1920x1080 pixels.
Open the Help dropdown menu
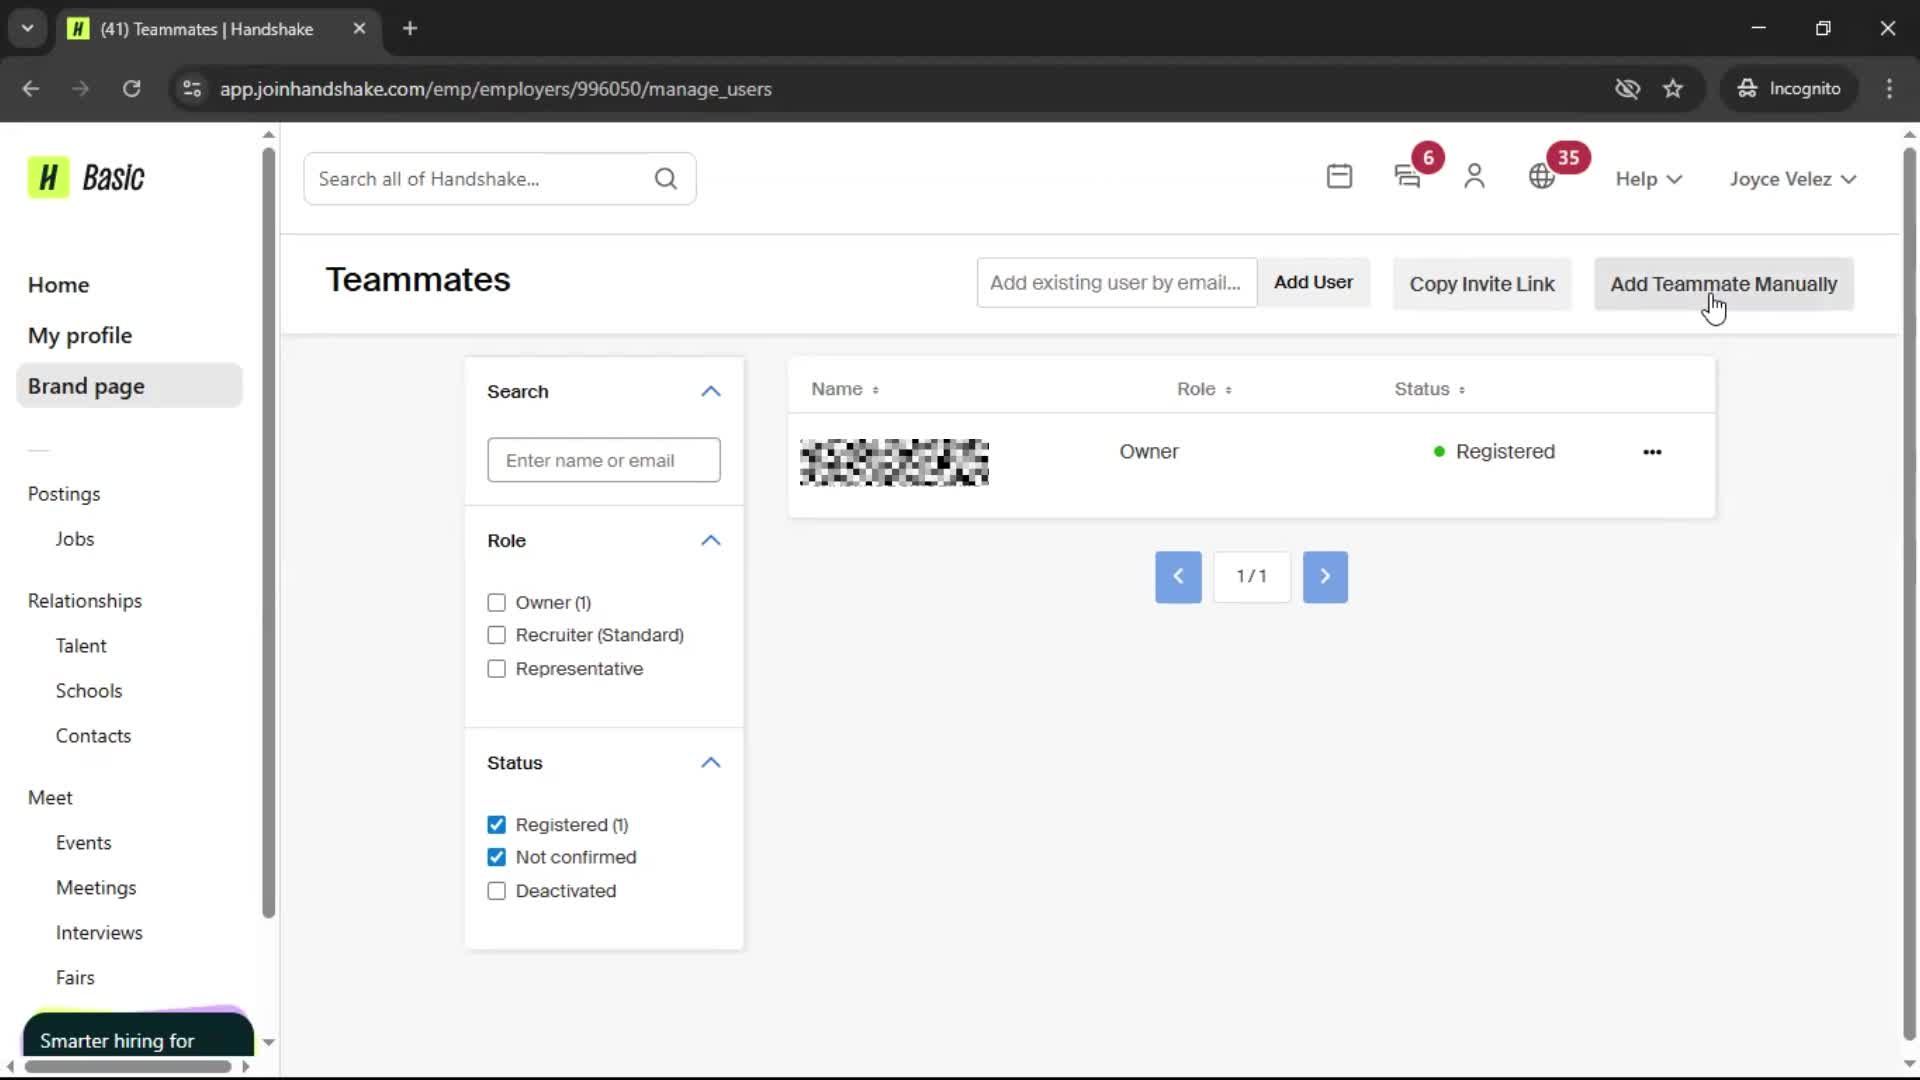[x=1647, y=178]
